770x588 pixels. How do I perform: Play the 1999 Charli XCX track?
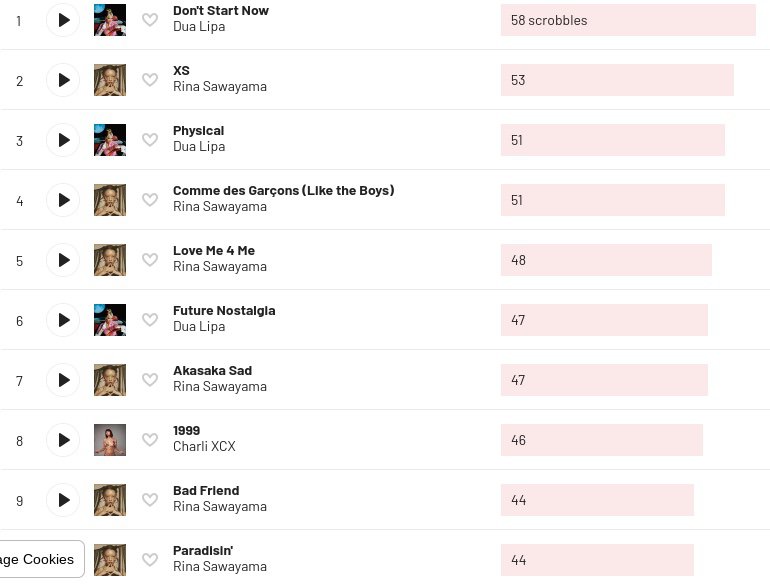(x=63, y=440)
